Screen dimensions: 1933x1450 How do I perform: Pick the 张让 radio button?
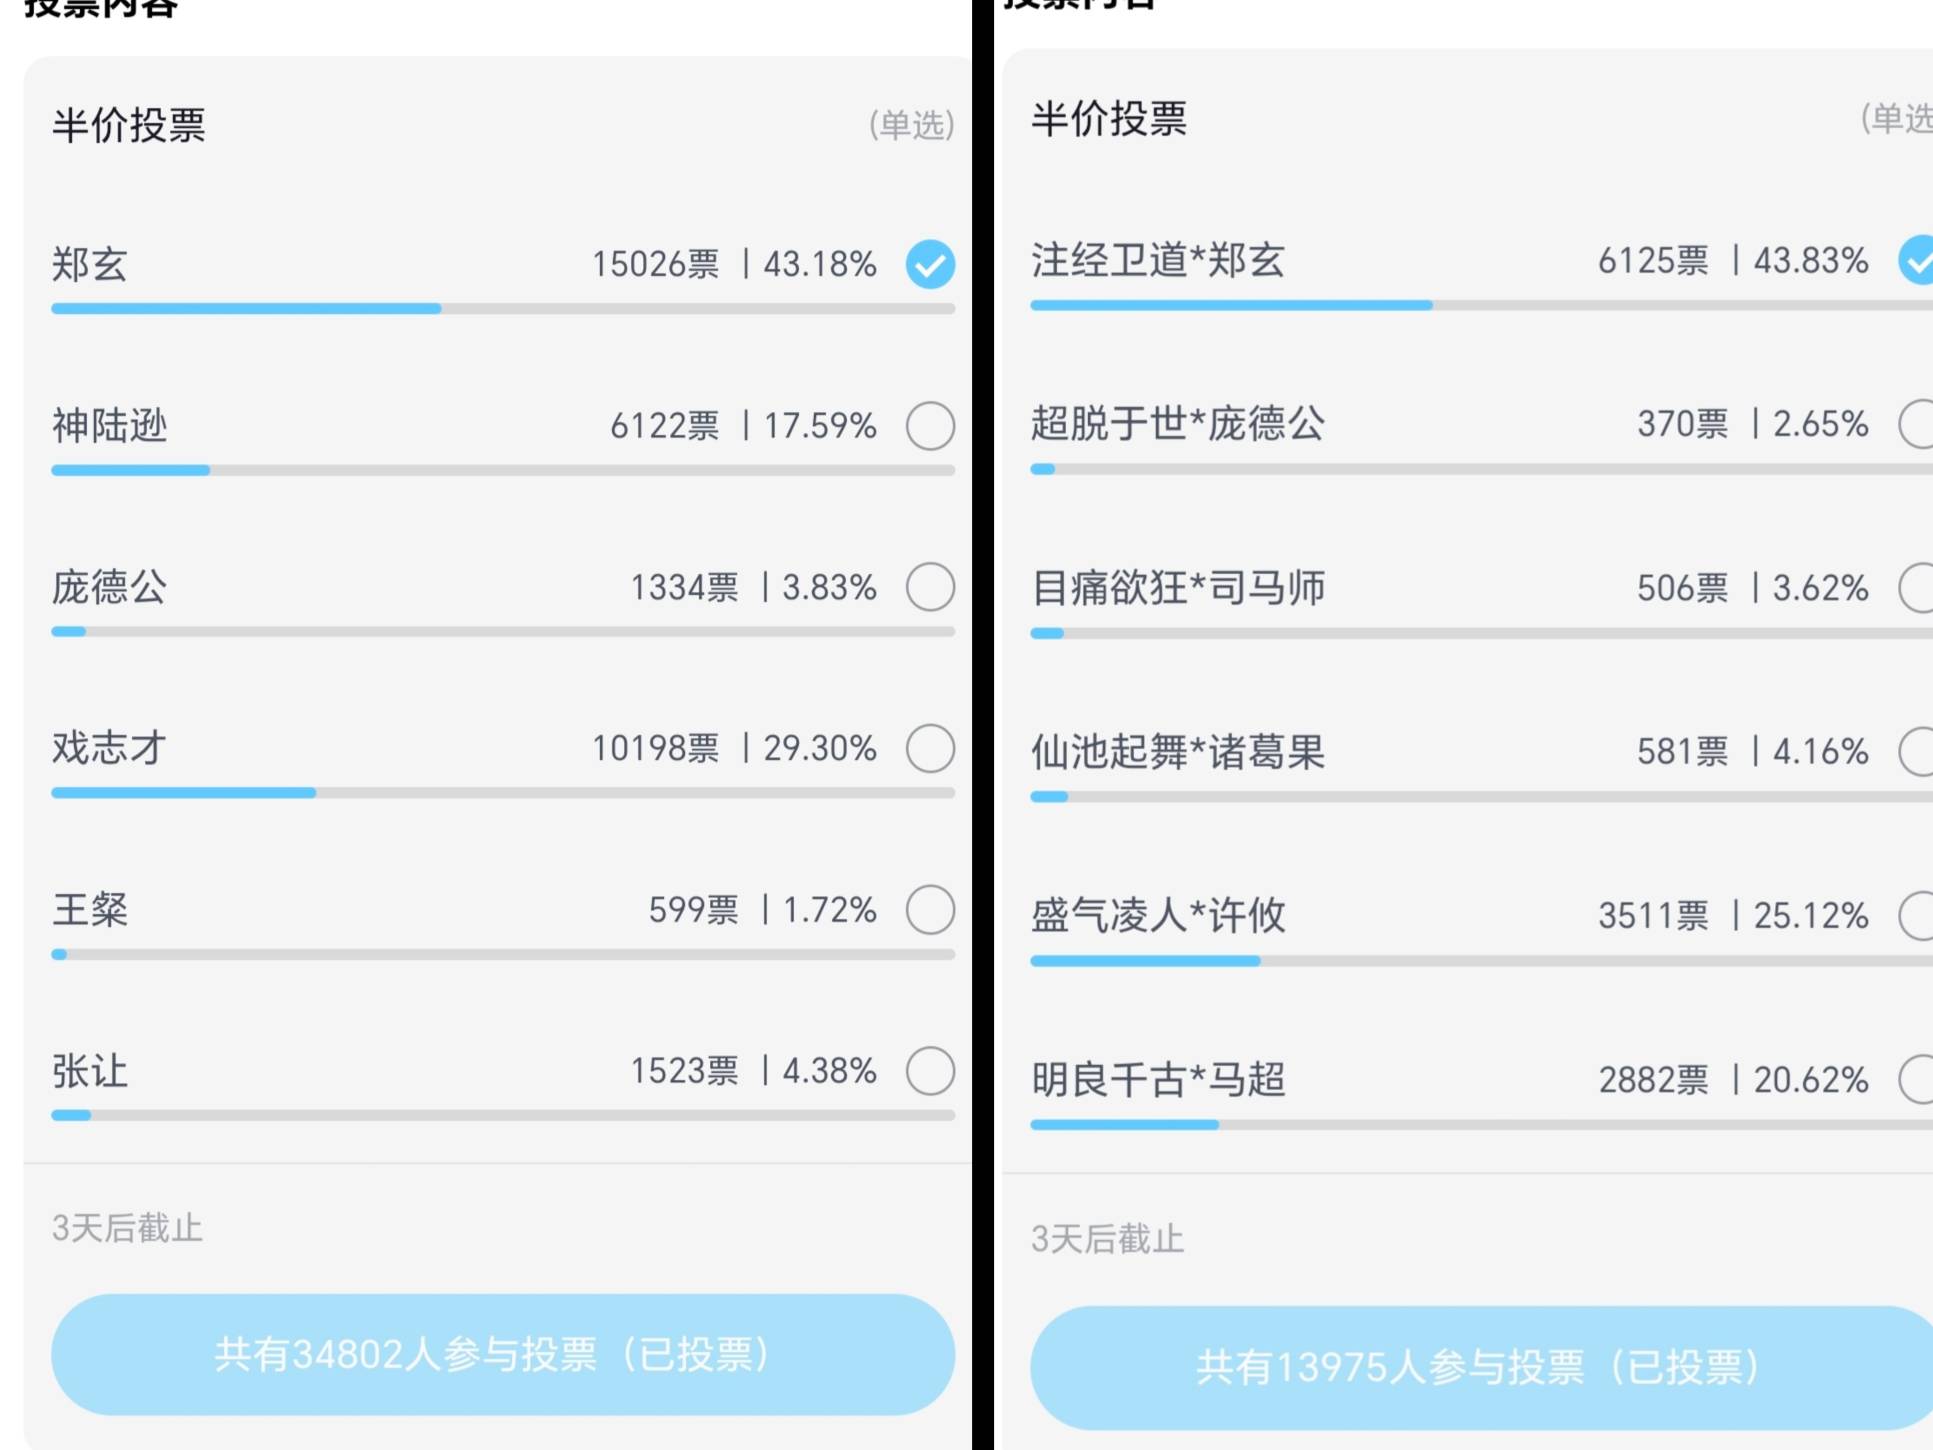[929, 1070]
